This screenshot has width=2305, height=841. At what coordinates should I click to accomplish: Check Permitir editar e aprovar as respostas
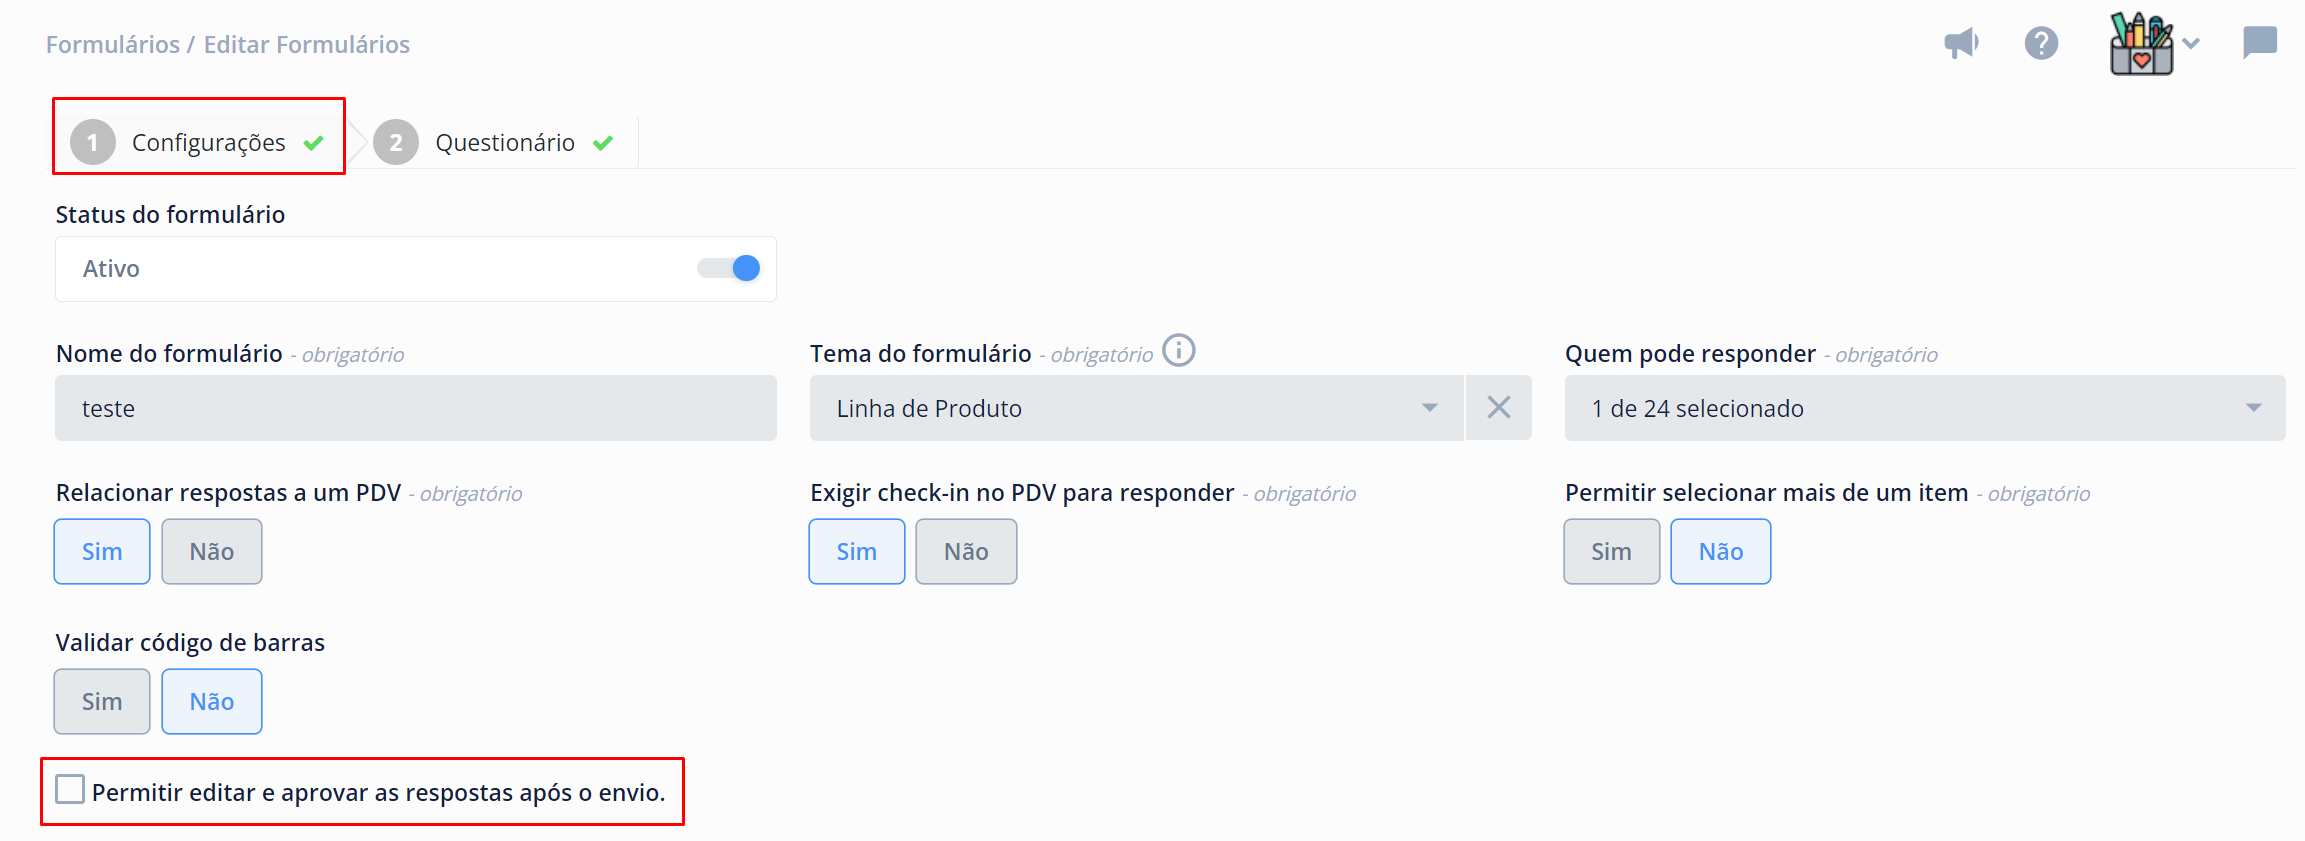click(70, 790)
